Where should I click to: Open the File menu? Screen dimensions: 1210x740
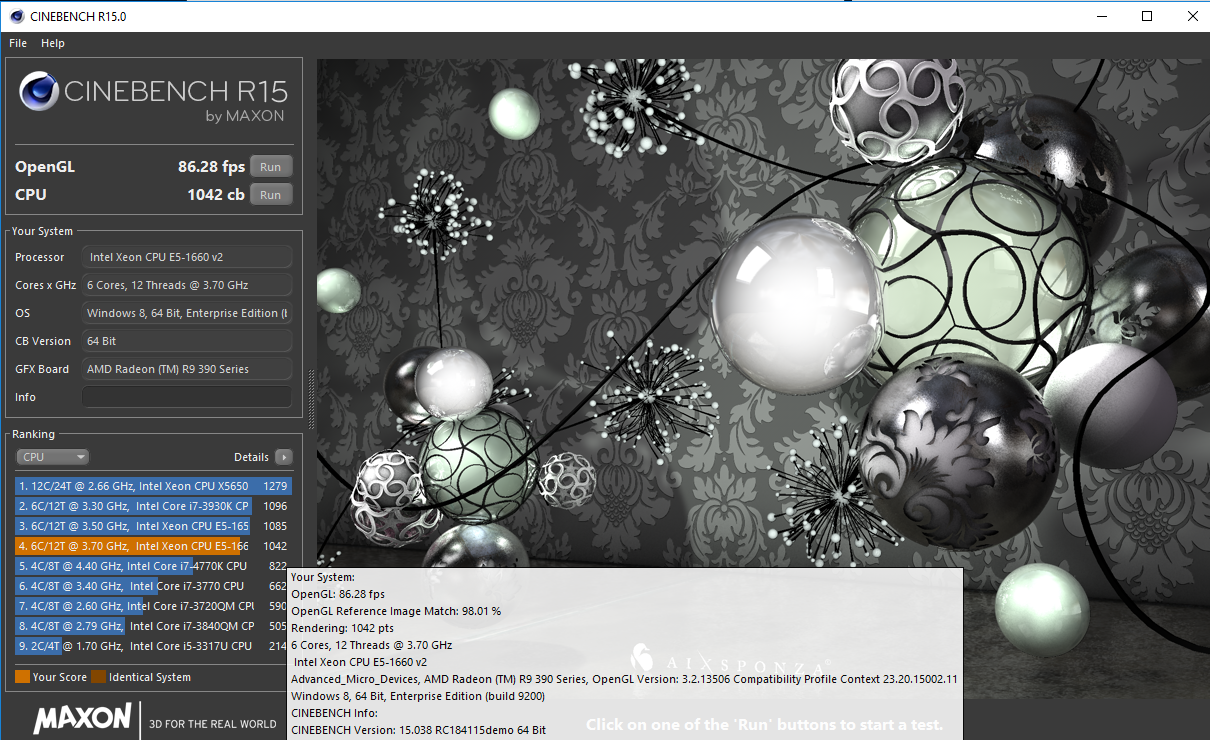(18, 43)
